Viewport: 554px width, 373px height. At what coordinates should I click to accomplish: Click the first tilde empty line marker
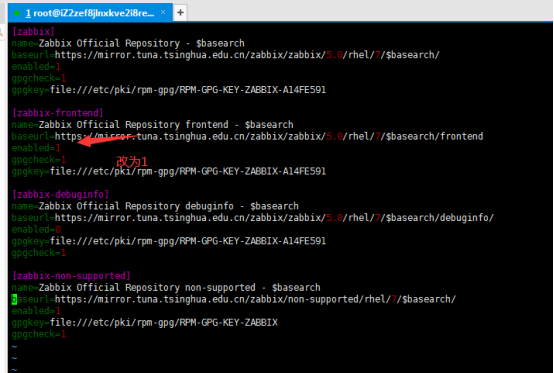tap(14, 347)
